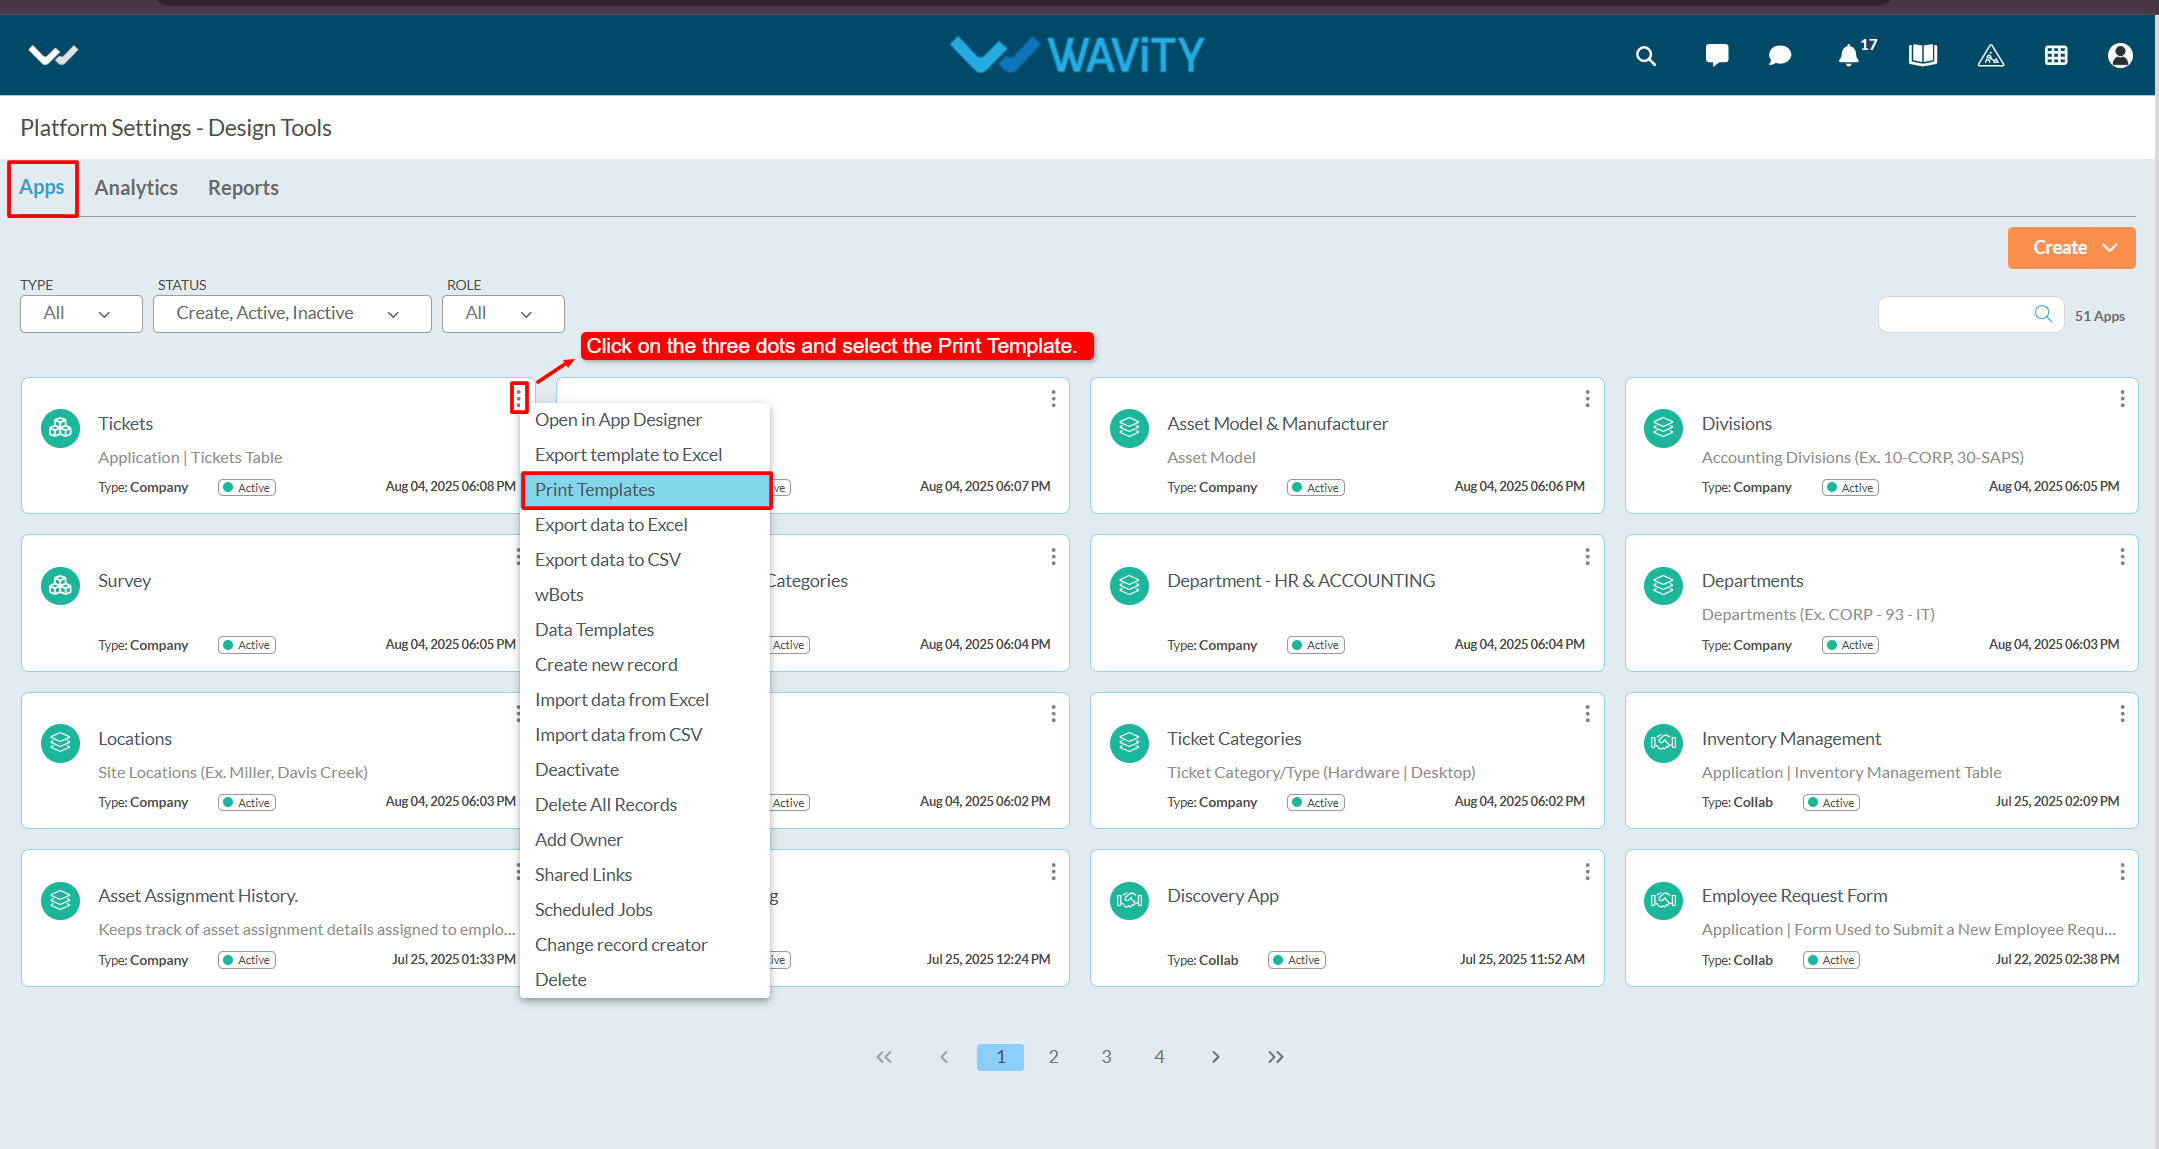The width and height of the screenshot is (2159, 1149).
Task: Select Import data from CSV
Action: (x=645, y=735)
